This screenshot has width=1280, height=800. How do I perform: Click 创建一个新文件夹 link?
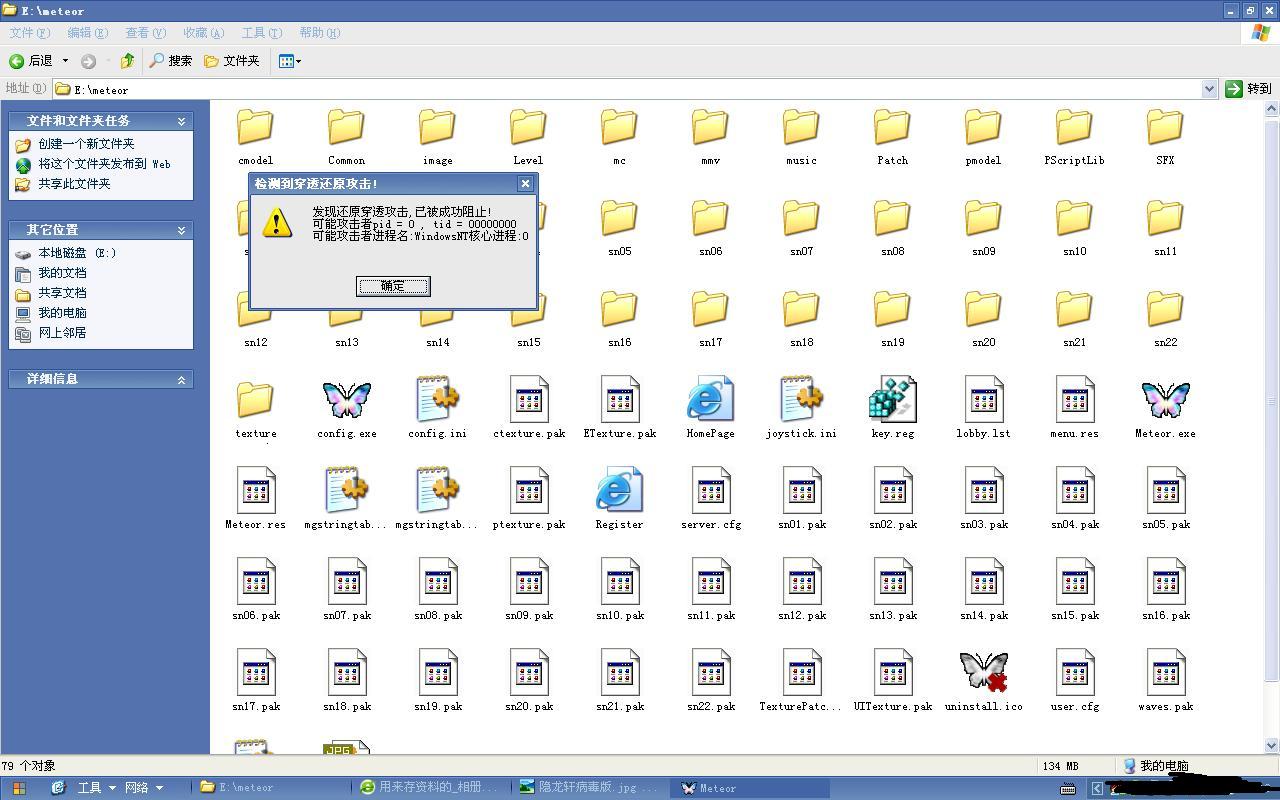(86, 144)
